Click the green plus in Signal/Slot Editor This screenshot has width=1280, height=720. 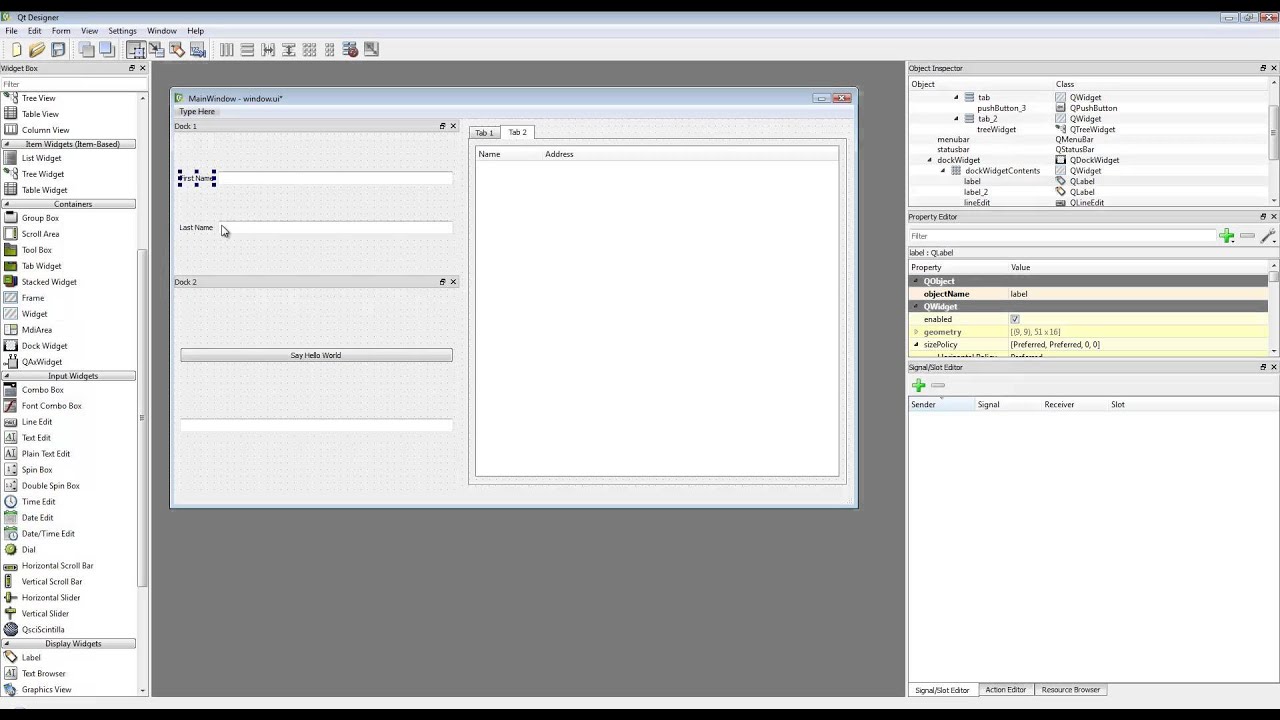pos(918,385)
